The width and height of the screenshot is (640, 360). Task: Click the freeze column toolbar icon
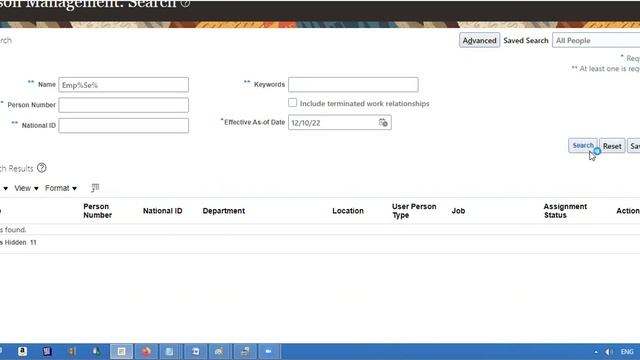click(95, 188)
